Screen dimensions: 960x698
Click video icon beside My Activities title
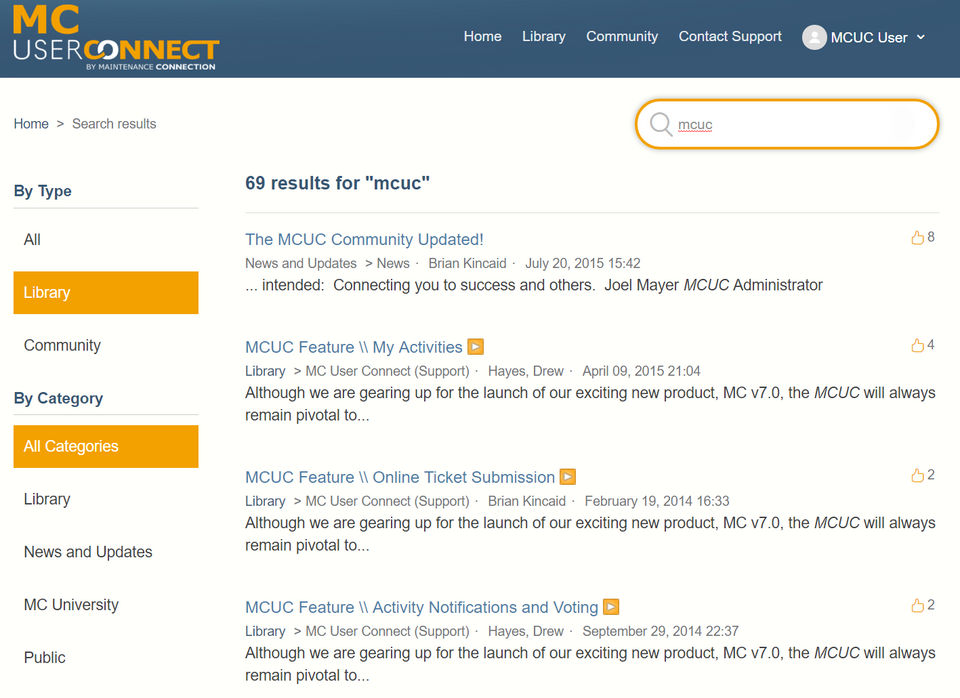tap(476, 347)
